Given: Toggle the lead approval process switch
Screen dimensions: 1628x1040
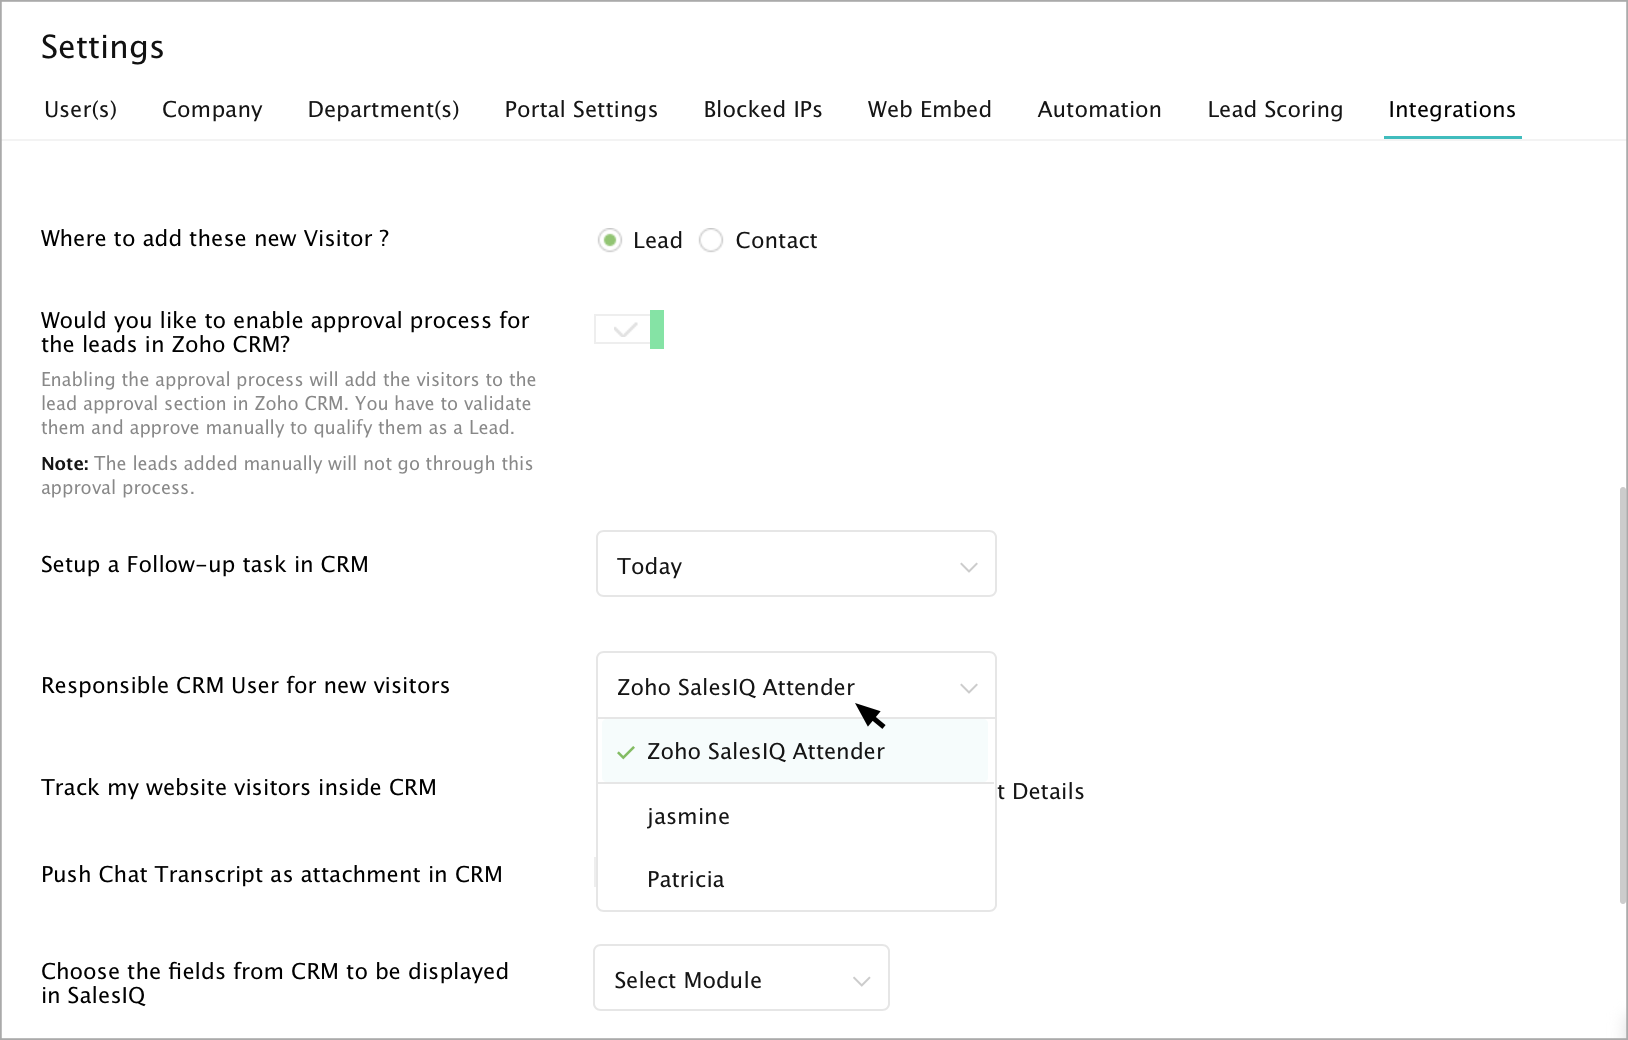Looking at the screenshot, I should [x=629, y=329].
